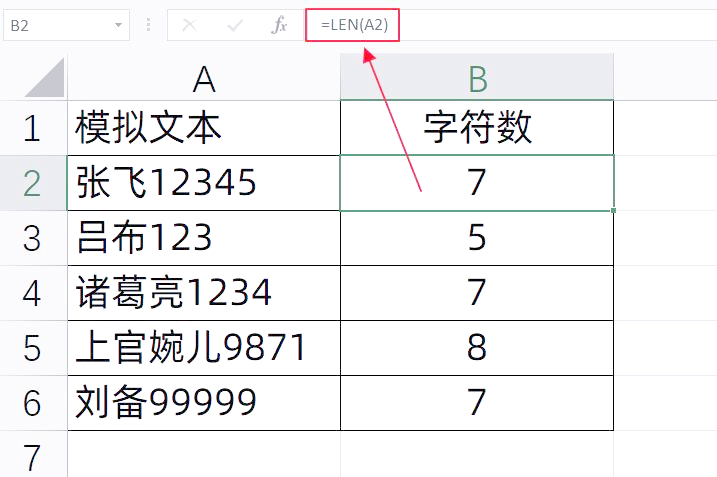Click the formula bar options dots handle
Viewport: 717px width, 477px height.
point(148,25)
